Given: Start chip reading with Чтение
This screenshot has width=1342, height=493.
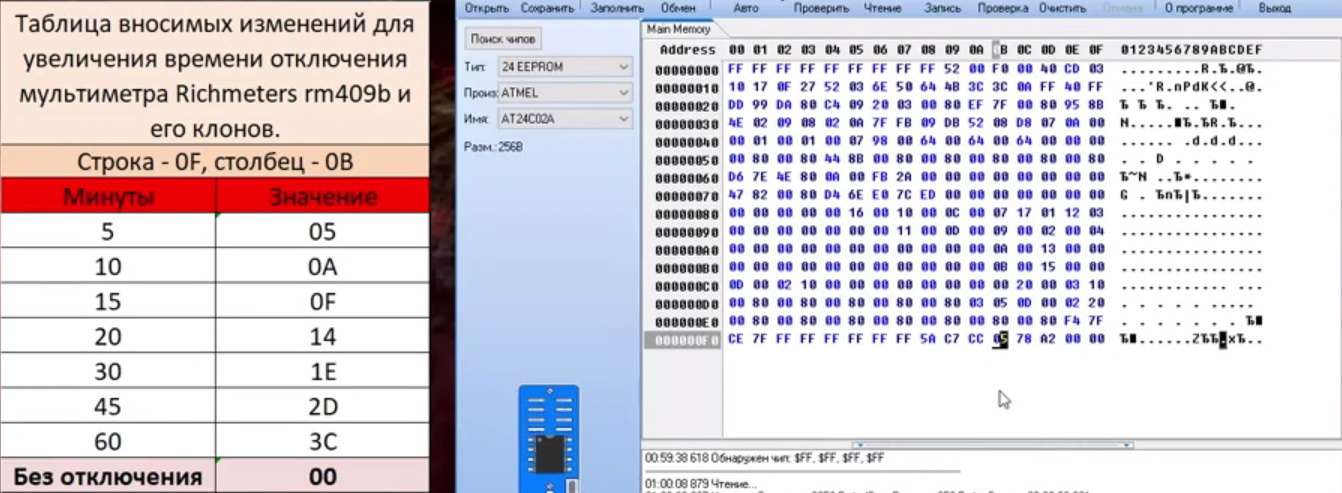Looking at the screenshot, I should (883, 7).
